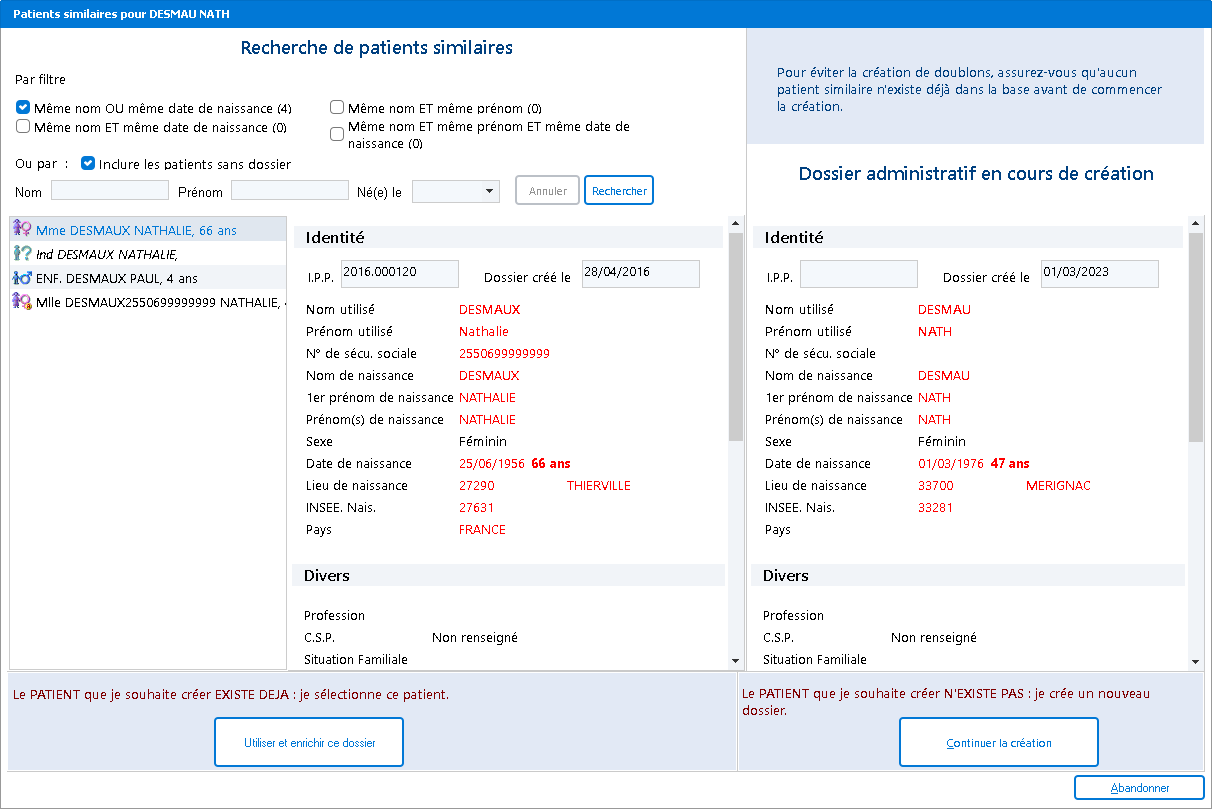Open the 'Né(e) le' date dropdown
This screenshot has height=810, width=1212.
(489, 191)
